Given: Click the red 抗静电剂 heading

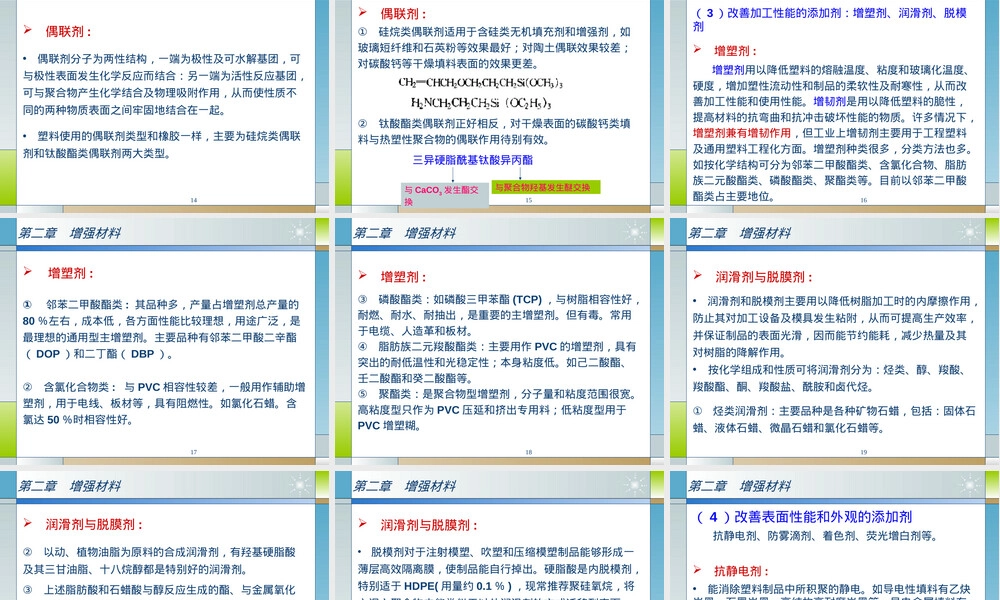Looking at the screenshot, I should tap(742, 571).
